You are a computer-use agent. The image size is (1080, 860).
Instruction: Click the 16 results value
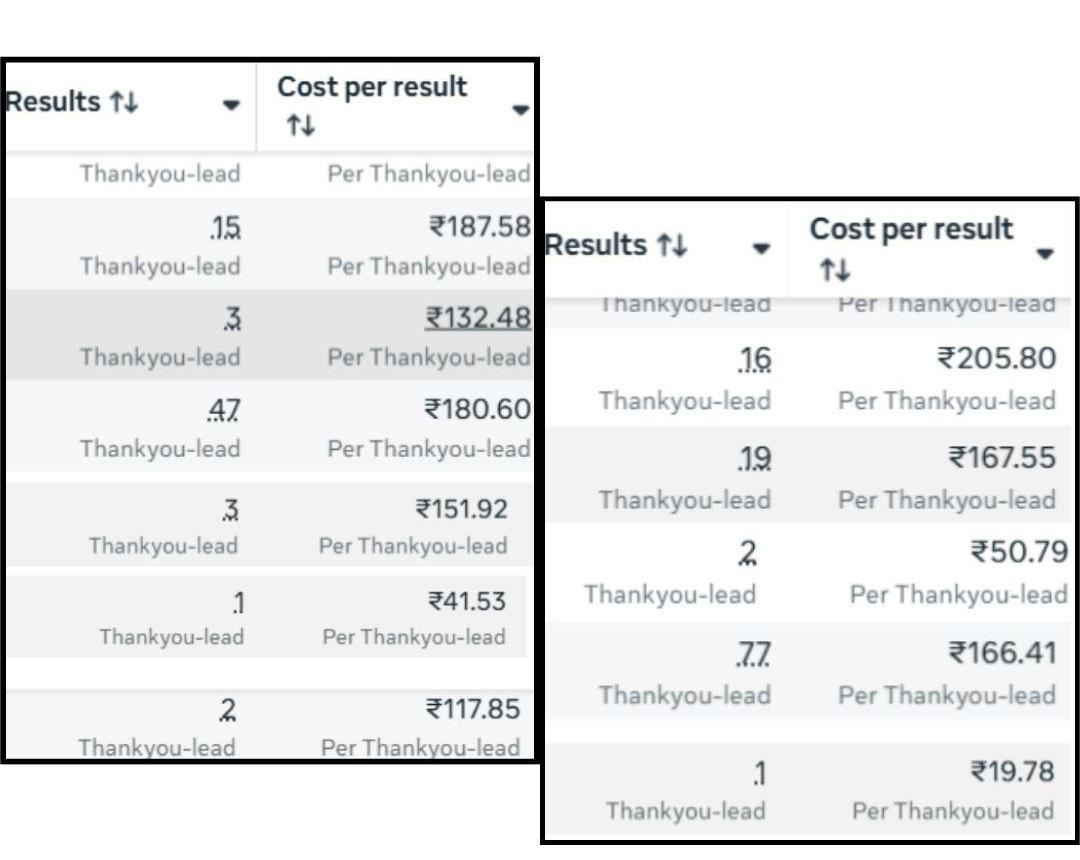pos(755,359)
